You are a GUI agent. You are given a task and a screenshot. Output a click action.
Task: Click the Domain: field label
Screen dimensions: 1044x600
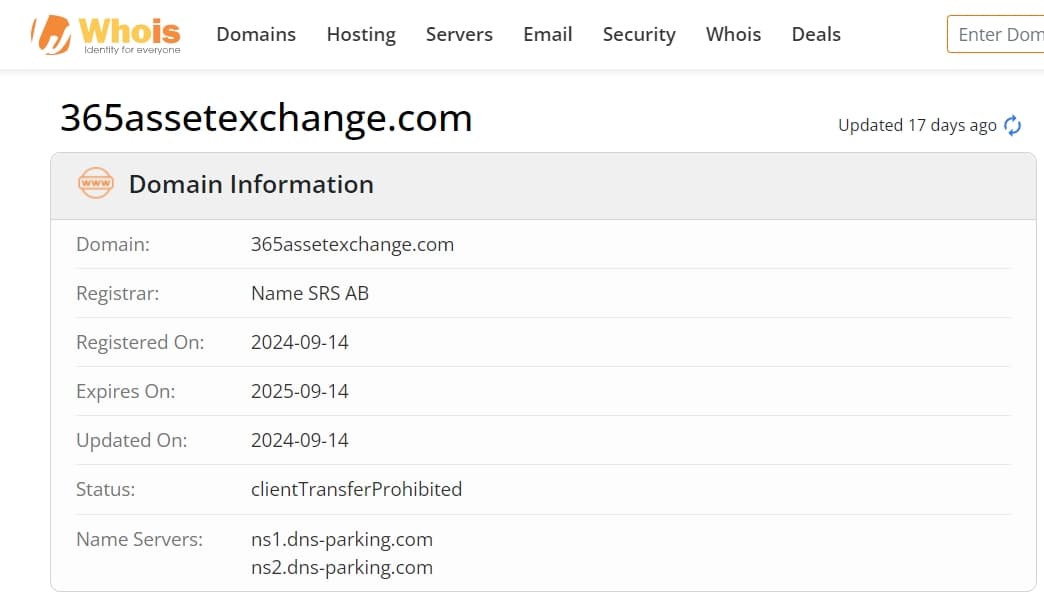click(113, 244)
